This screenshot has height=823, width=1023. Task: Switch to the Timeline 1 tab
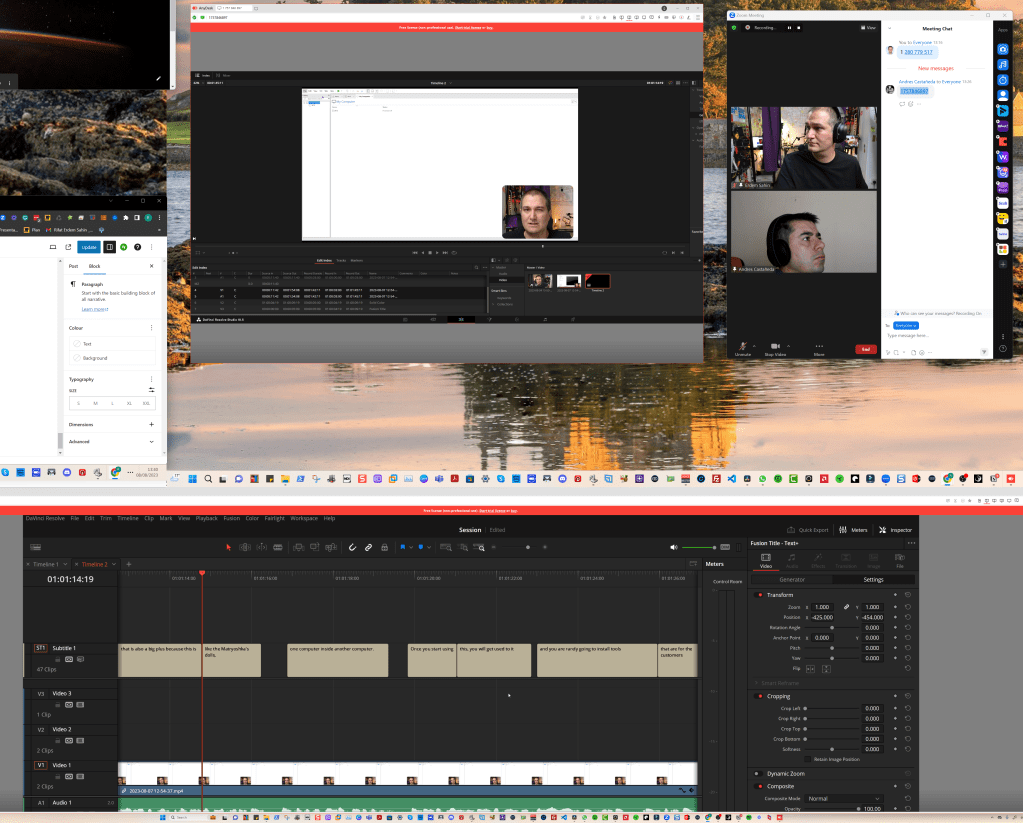tap(46, 564)
